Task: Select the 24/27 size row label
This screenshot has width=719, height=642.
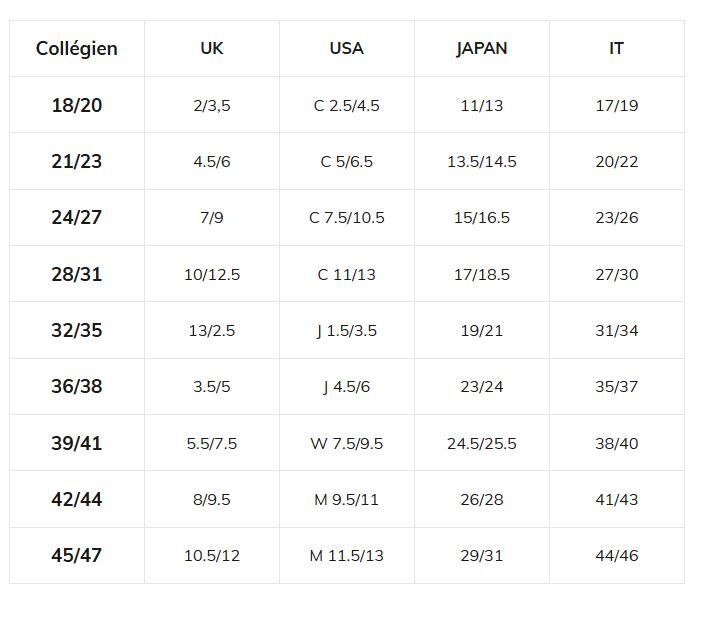Action: click(x=77, y=217)
